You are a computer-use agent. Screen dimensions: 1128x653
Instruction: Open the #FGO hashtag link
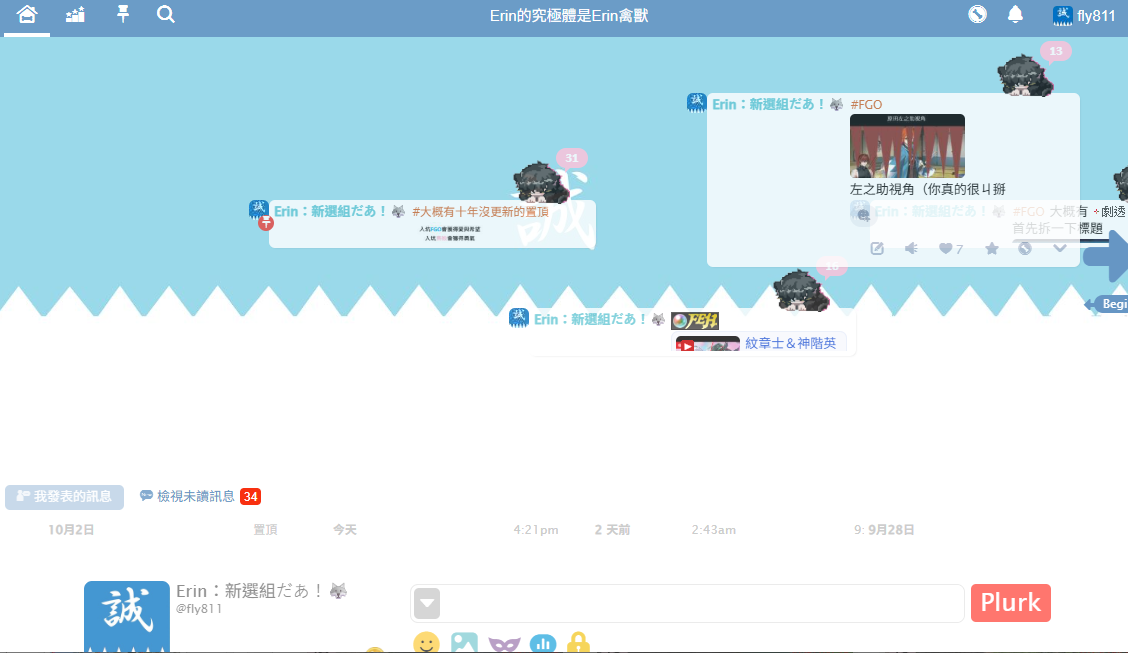pos(866,104)
